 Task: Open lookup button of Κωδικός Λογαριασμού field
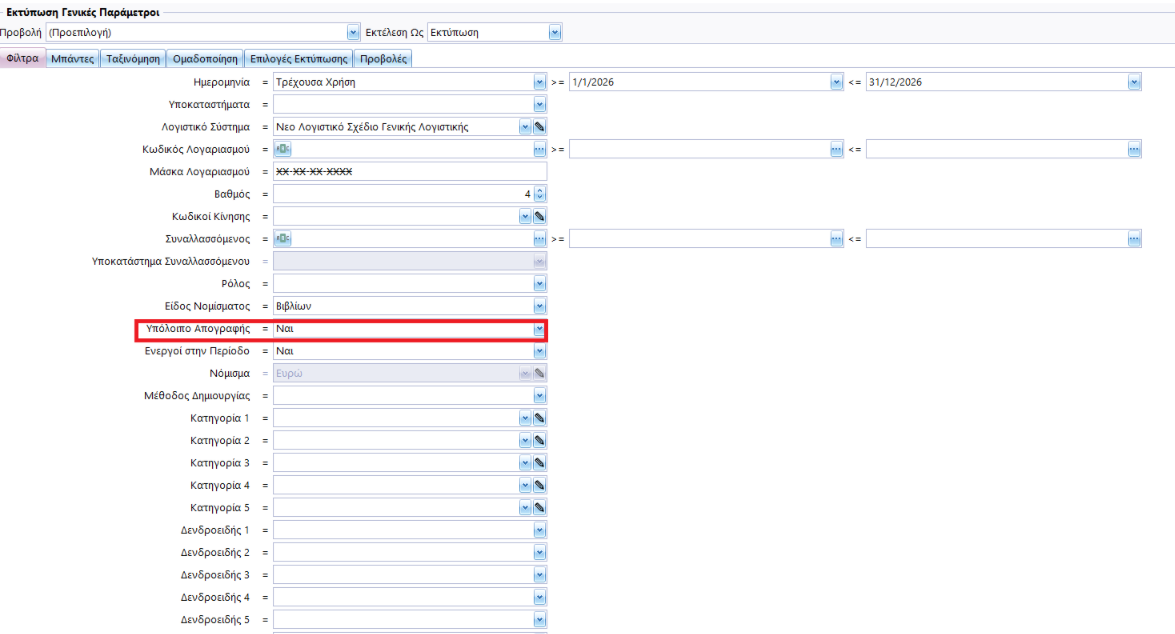pyautogui.click(x=540, y=149)
